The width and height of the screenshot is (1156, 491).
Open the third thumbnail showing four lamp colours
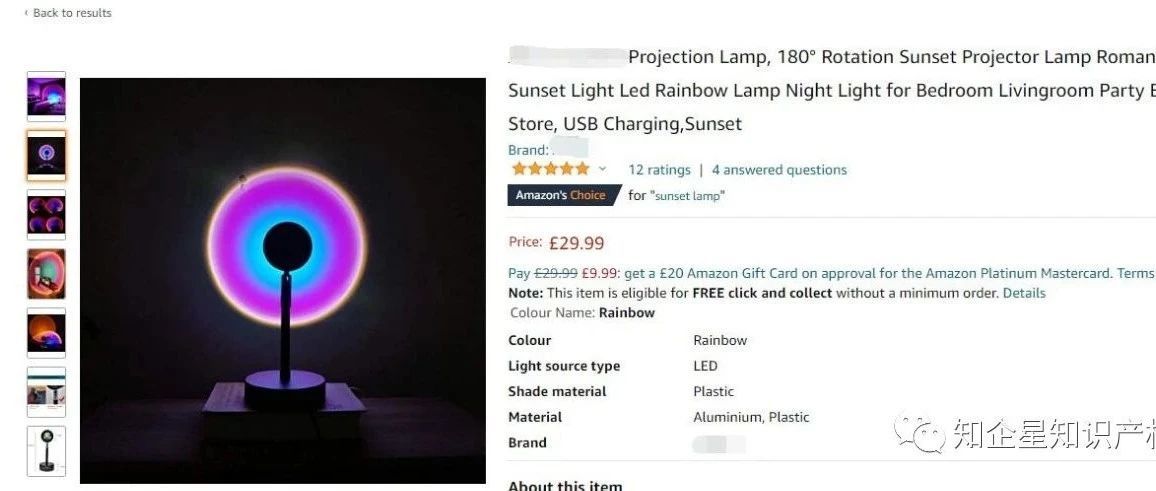coord(46,215)
